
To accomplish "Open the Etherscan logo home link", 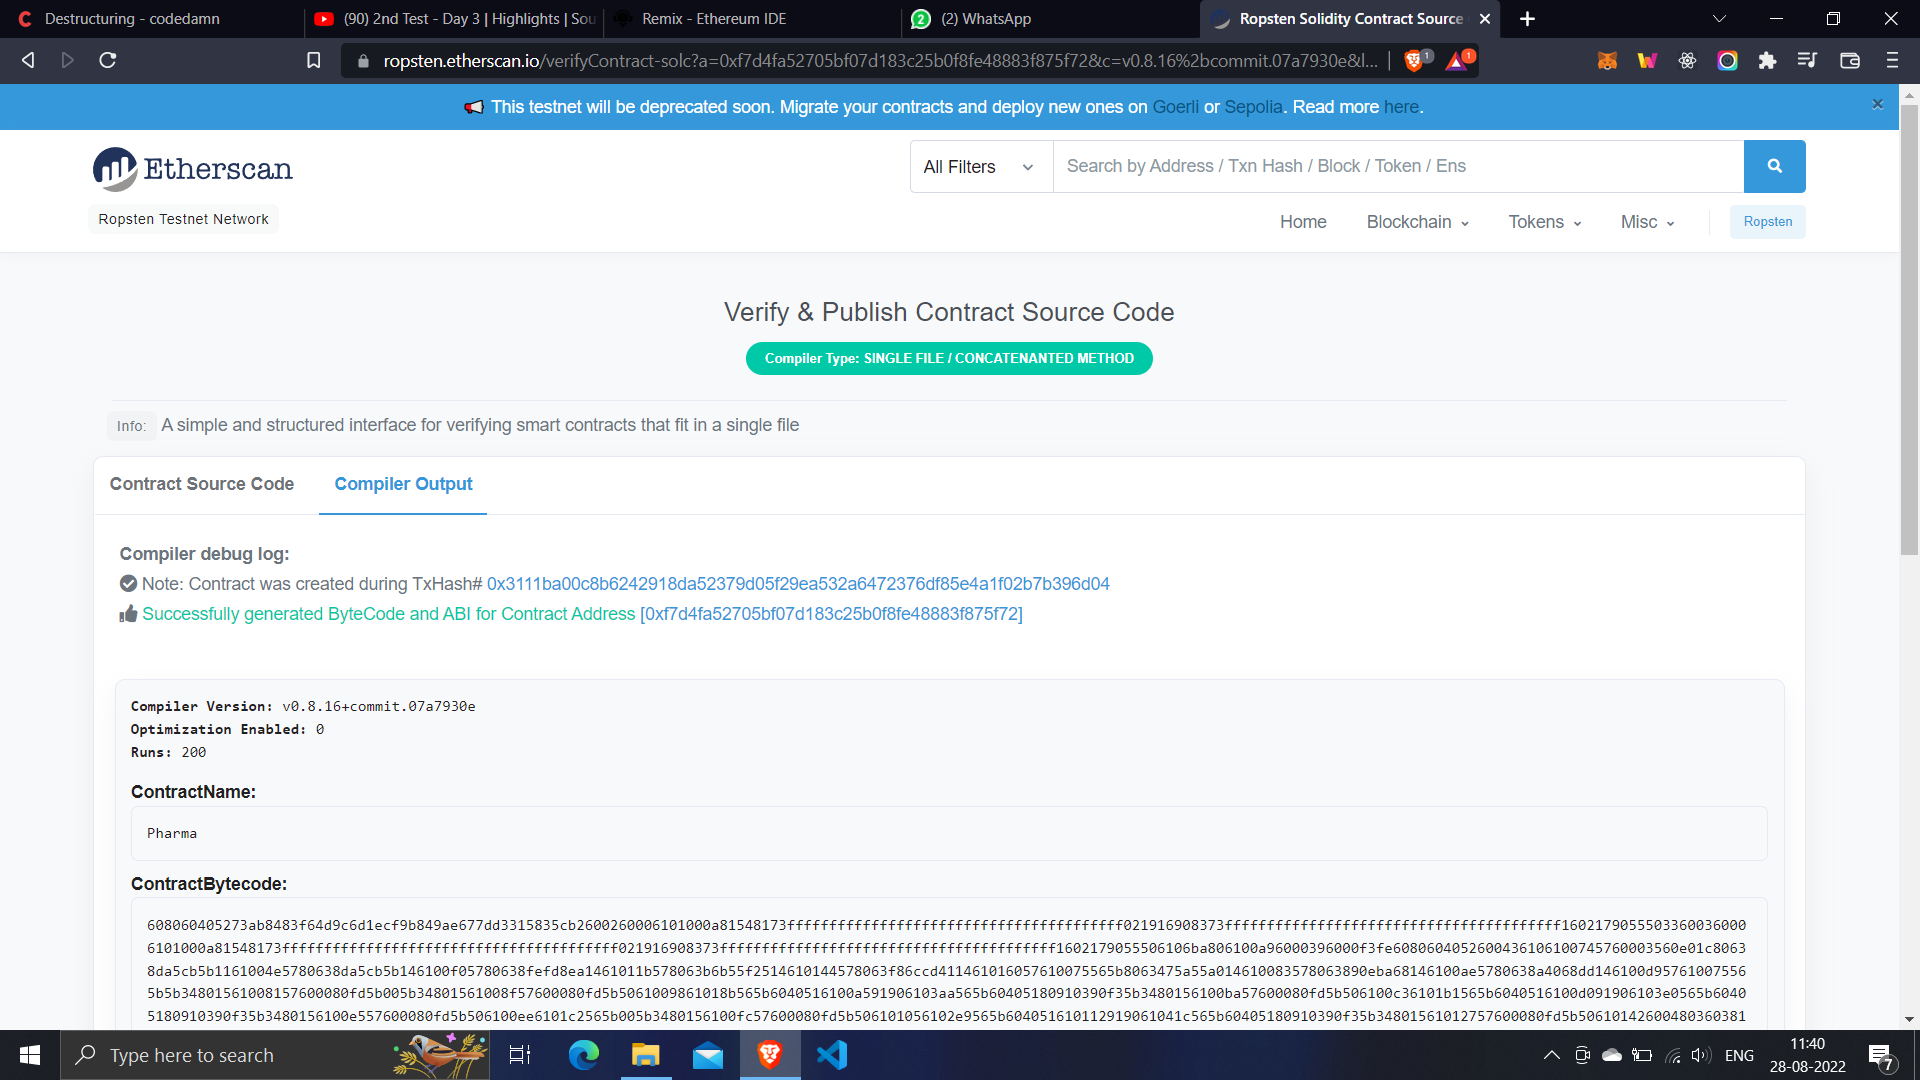I will [x=193, y=169].
